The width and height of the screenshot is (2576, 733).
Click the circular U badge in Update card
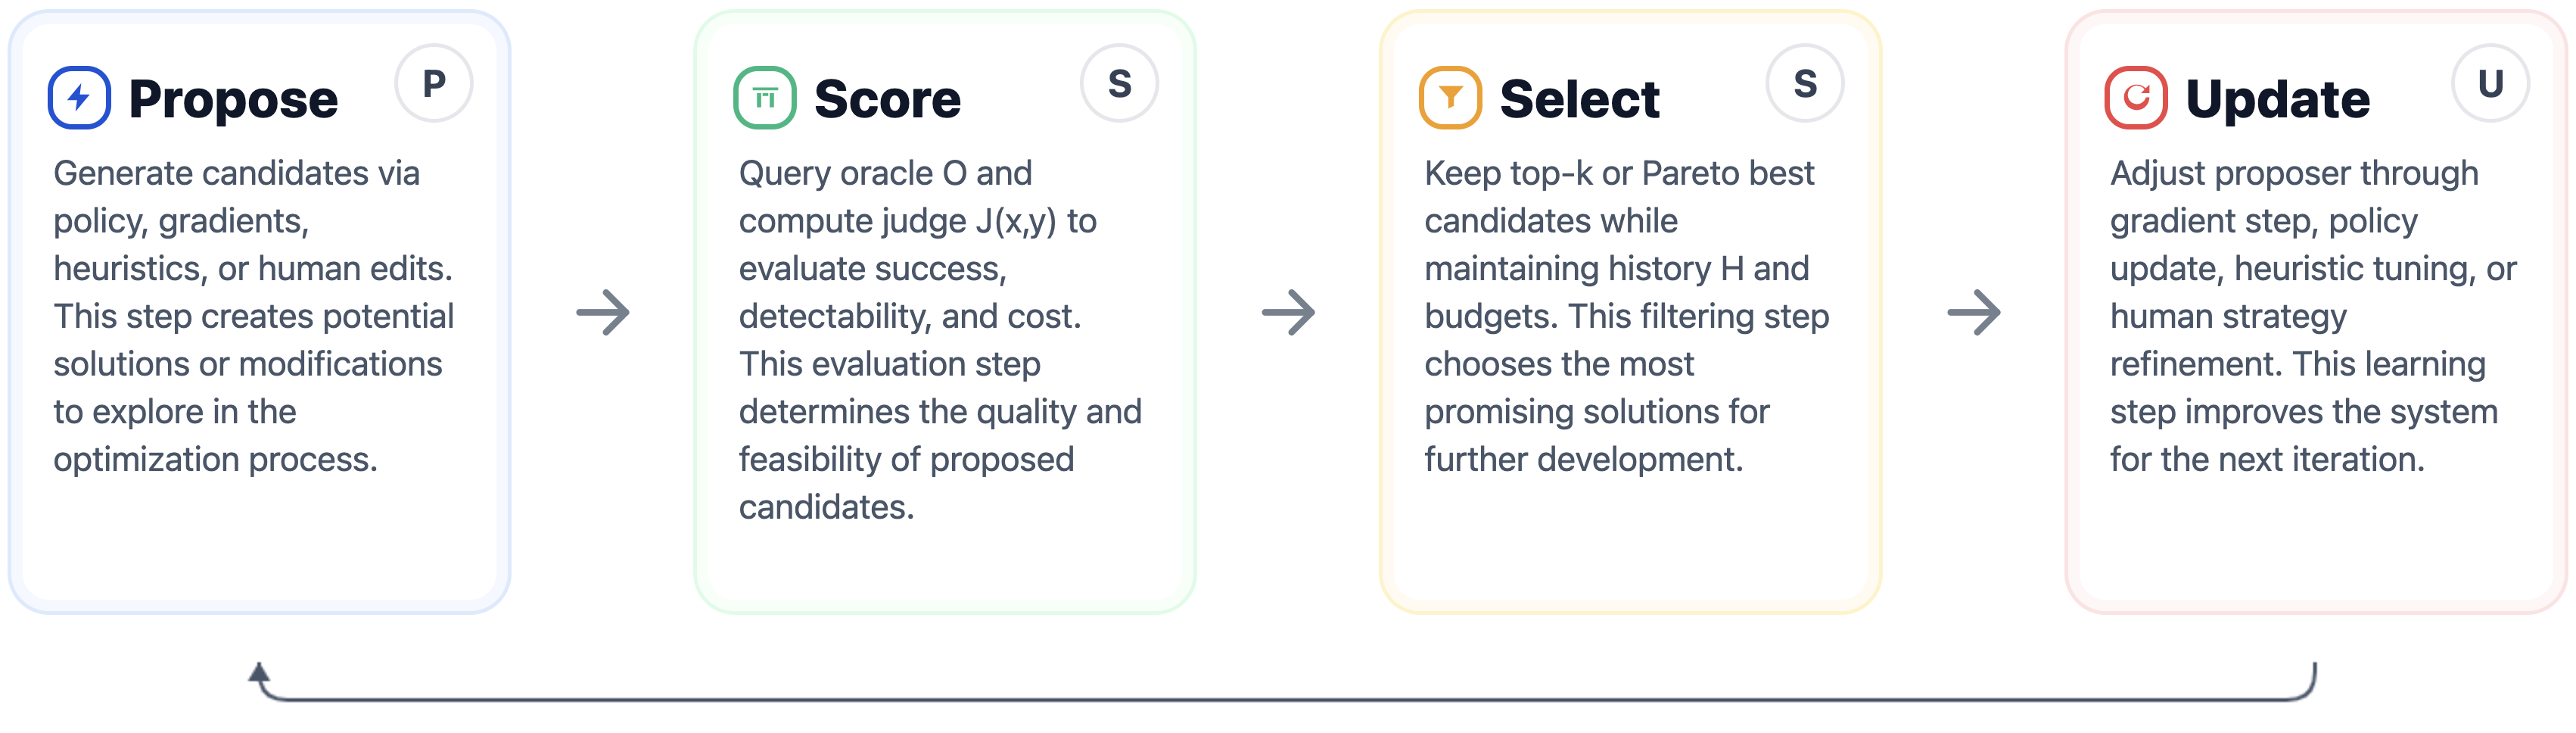(x=2491, y=84)
